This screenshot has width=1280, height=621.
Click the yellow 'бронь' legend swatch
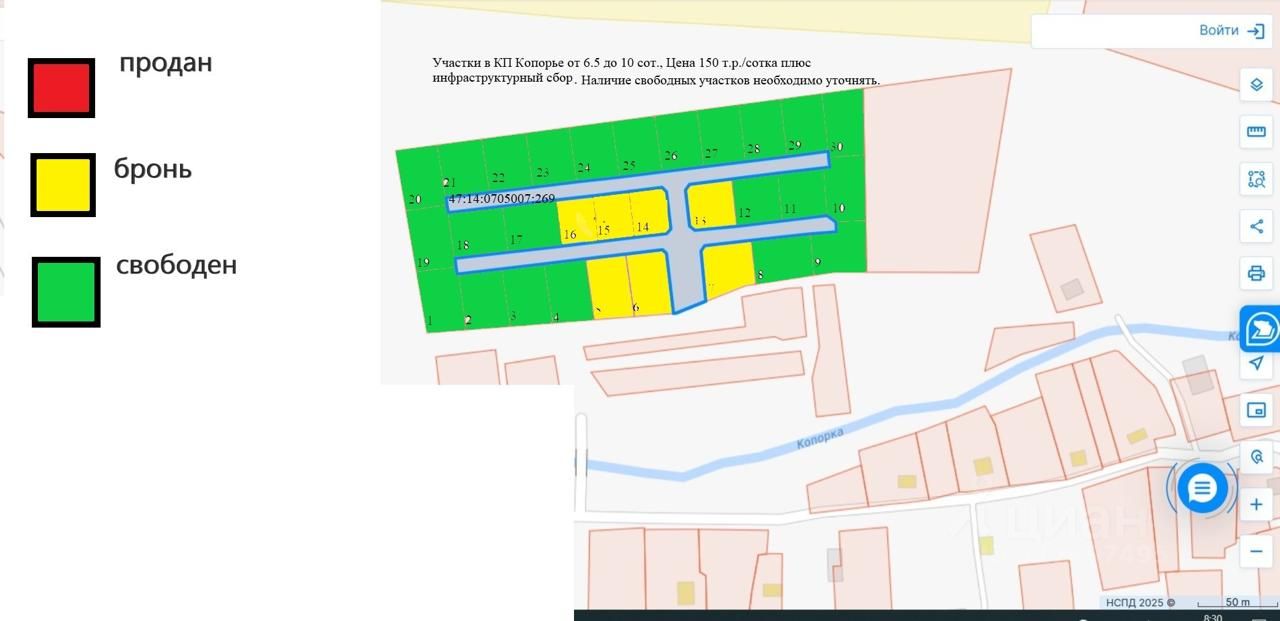[63, 185]
